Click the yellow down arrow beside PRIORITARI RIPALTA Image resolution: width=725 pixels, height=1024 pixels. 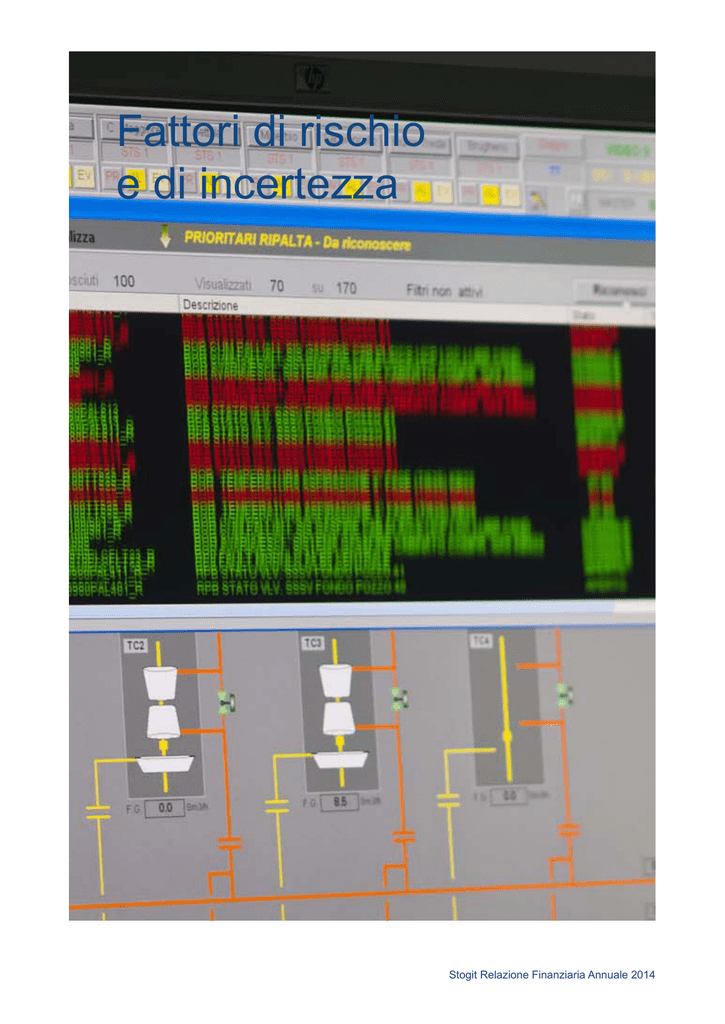pyautogui.click(x=165, y=237)
